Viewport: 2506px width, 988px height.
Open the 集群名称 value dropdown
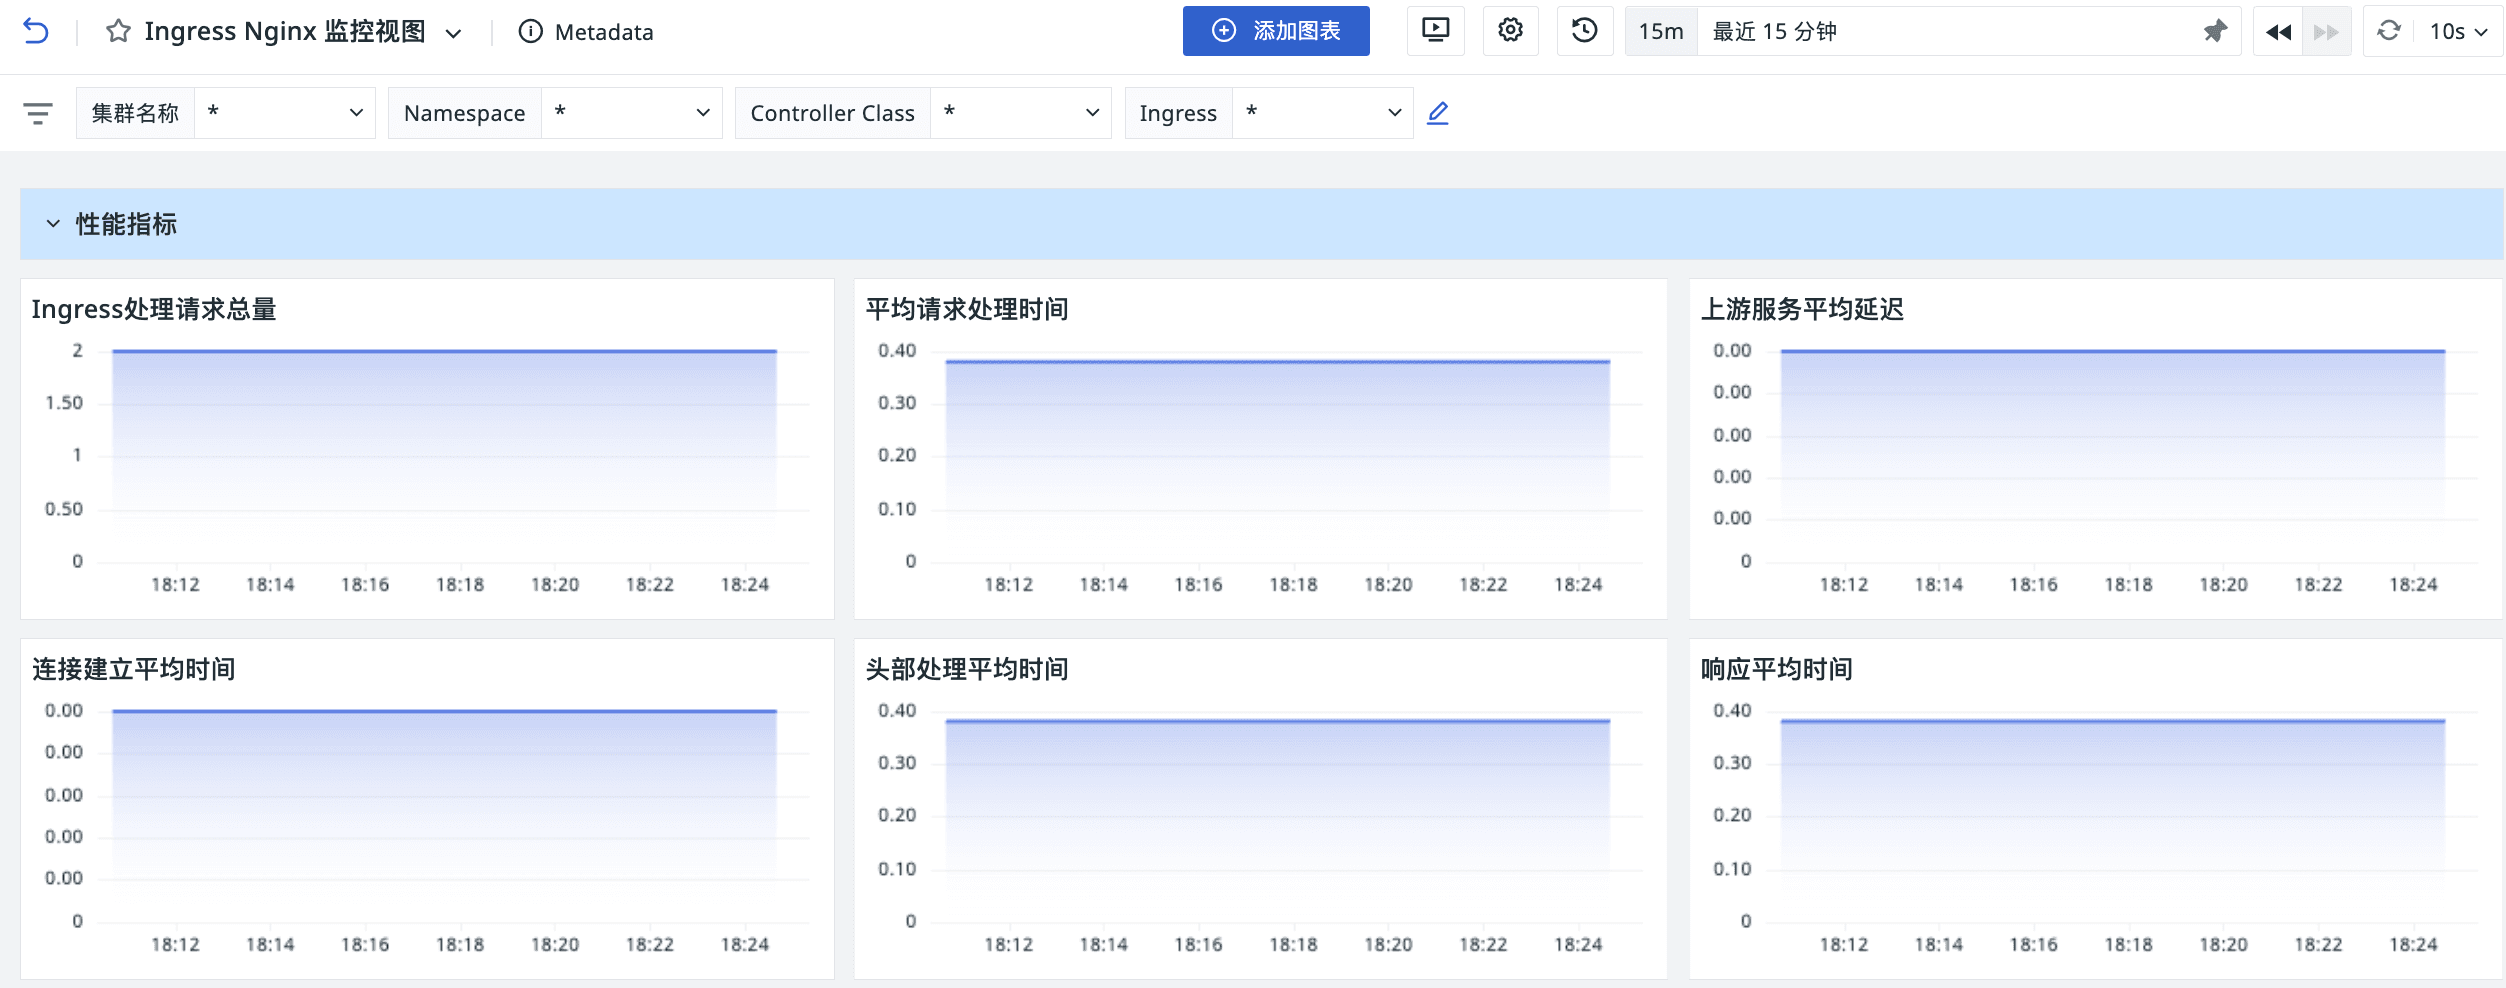pyautogui.click(x=285, y=113)
